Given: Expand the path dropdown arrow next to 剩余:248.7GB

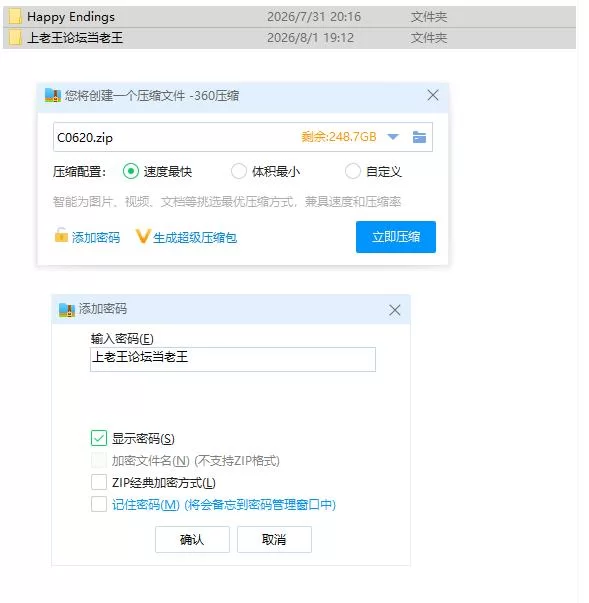Looking at the screenshot, I should [393, 137].
